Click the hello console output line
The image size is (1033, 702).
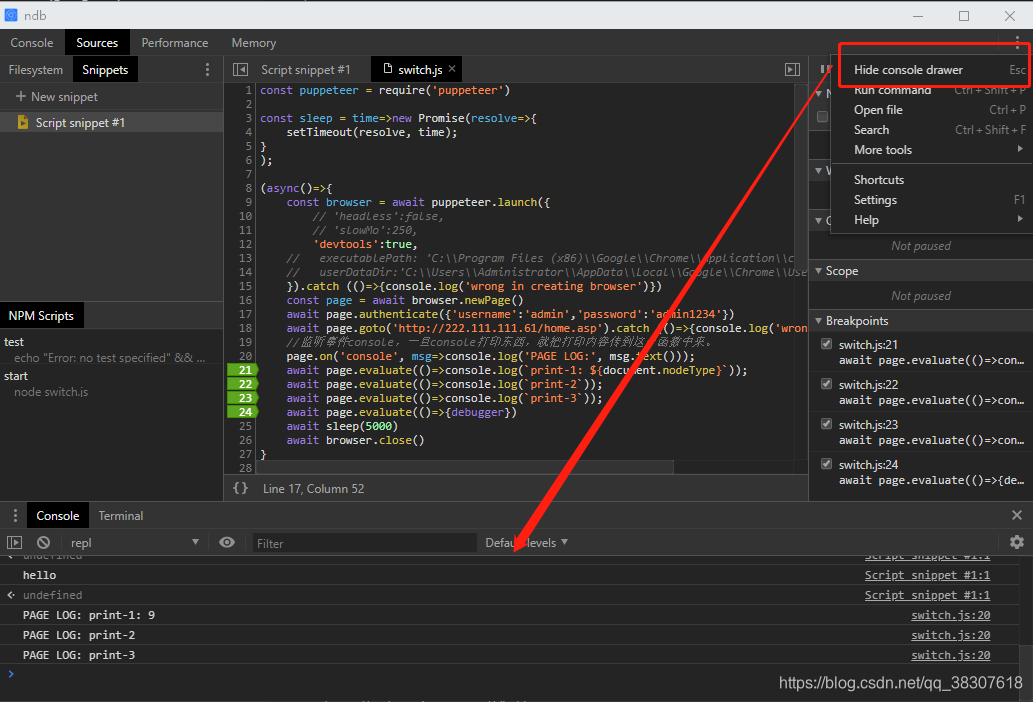click(x=40, y=575)
